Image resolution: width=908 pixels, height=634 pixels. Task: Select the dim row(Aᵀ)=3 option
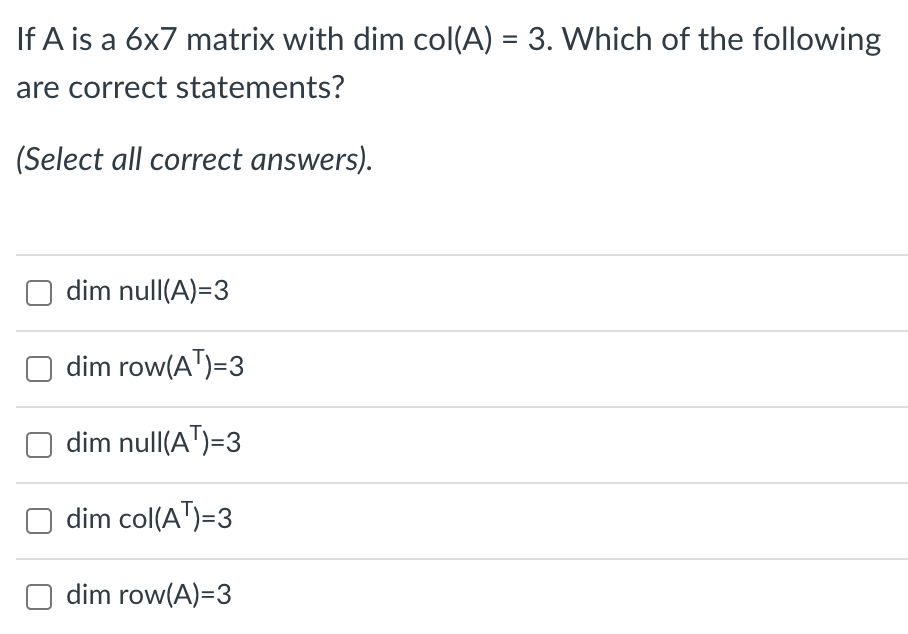coord(38,368)
